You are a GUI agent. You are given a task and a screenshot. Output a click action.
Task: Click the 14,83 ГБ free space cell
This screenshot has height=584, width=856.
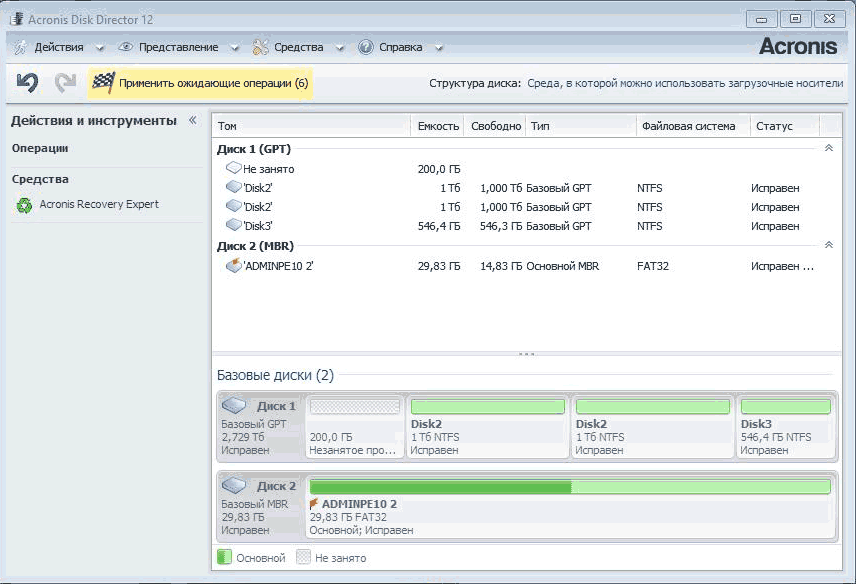point(501,266)
